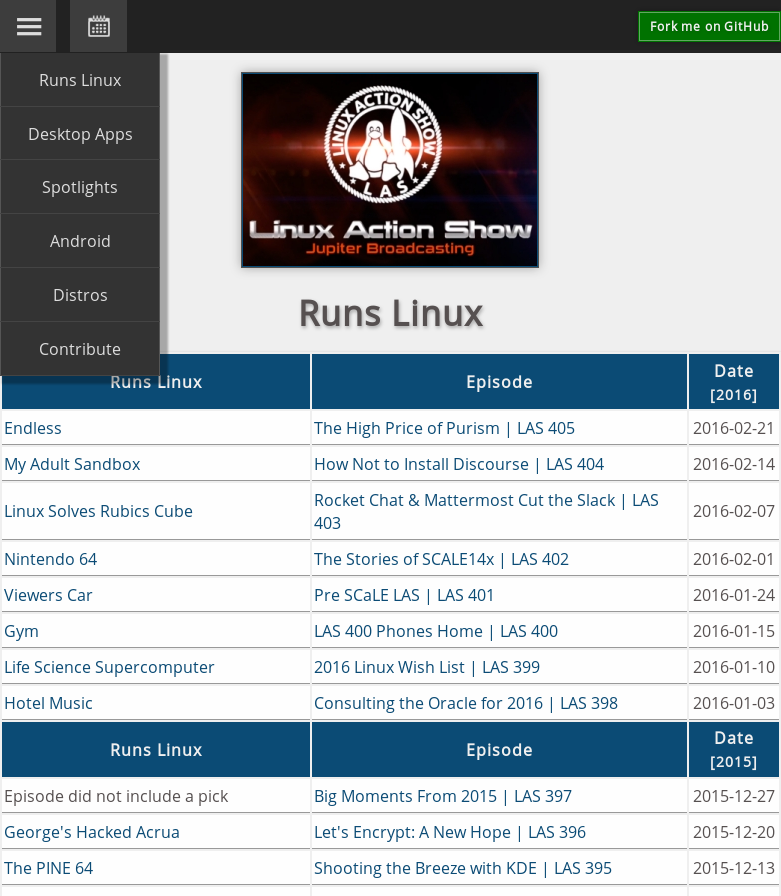Go to Spotlights in the menu
This screenshot has width=781, height=896.
(x=80, y=187)
